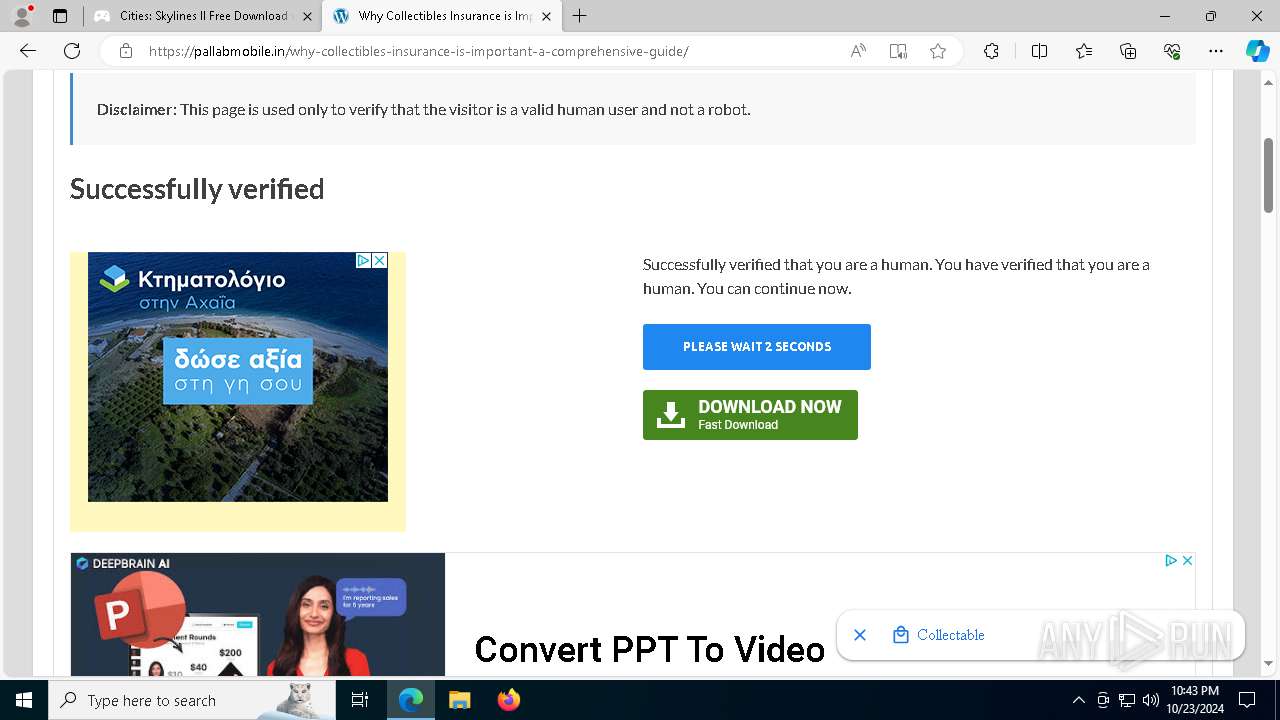This screenshot has width=1280, height=720.
Task: Open the profile avatar icon
Action: [x=22, y=16]
